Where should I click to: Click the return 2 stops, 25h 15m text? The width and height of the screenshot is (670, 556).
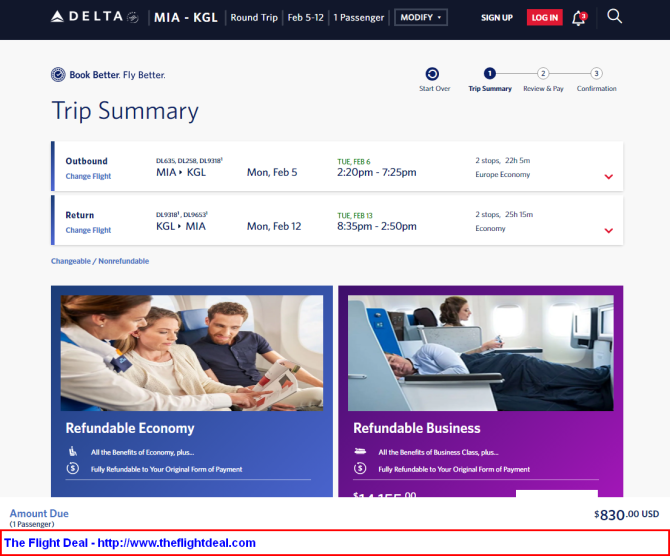(x=504, y=215)
